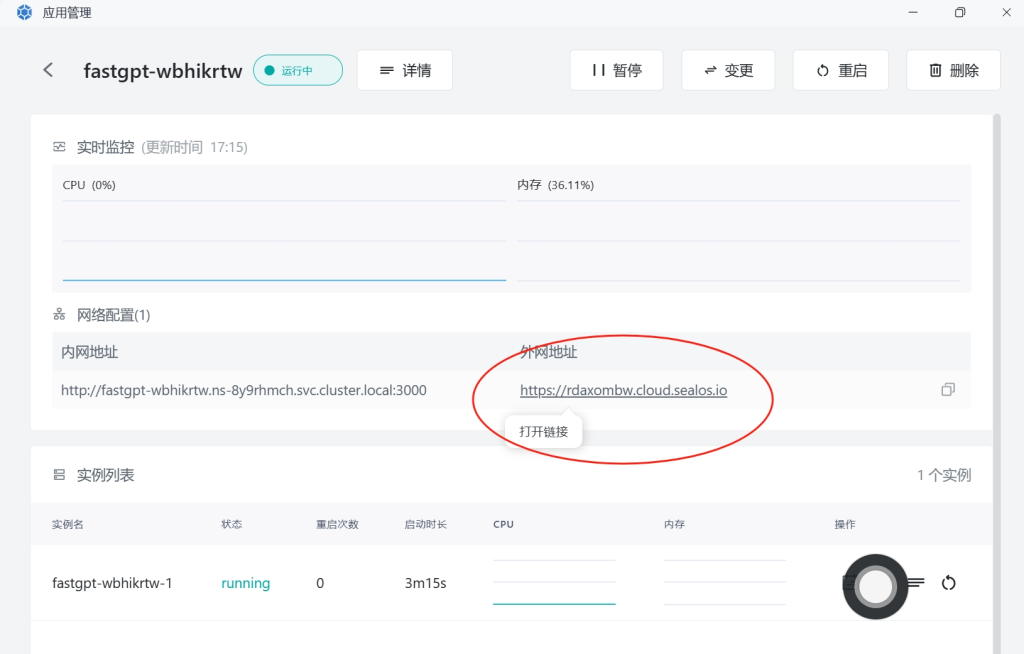
Task: Click the 内存 memory usage chart
Action: click(738, 240)
